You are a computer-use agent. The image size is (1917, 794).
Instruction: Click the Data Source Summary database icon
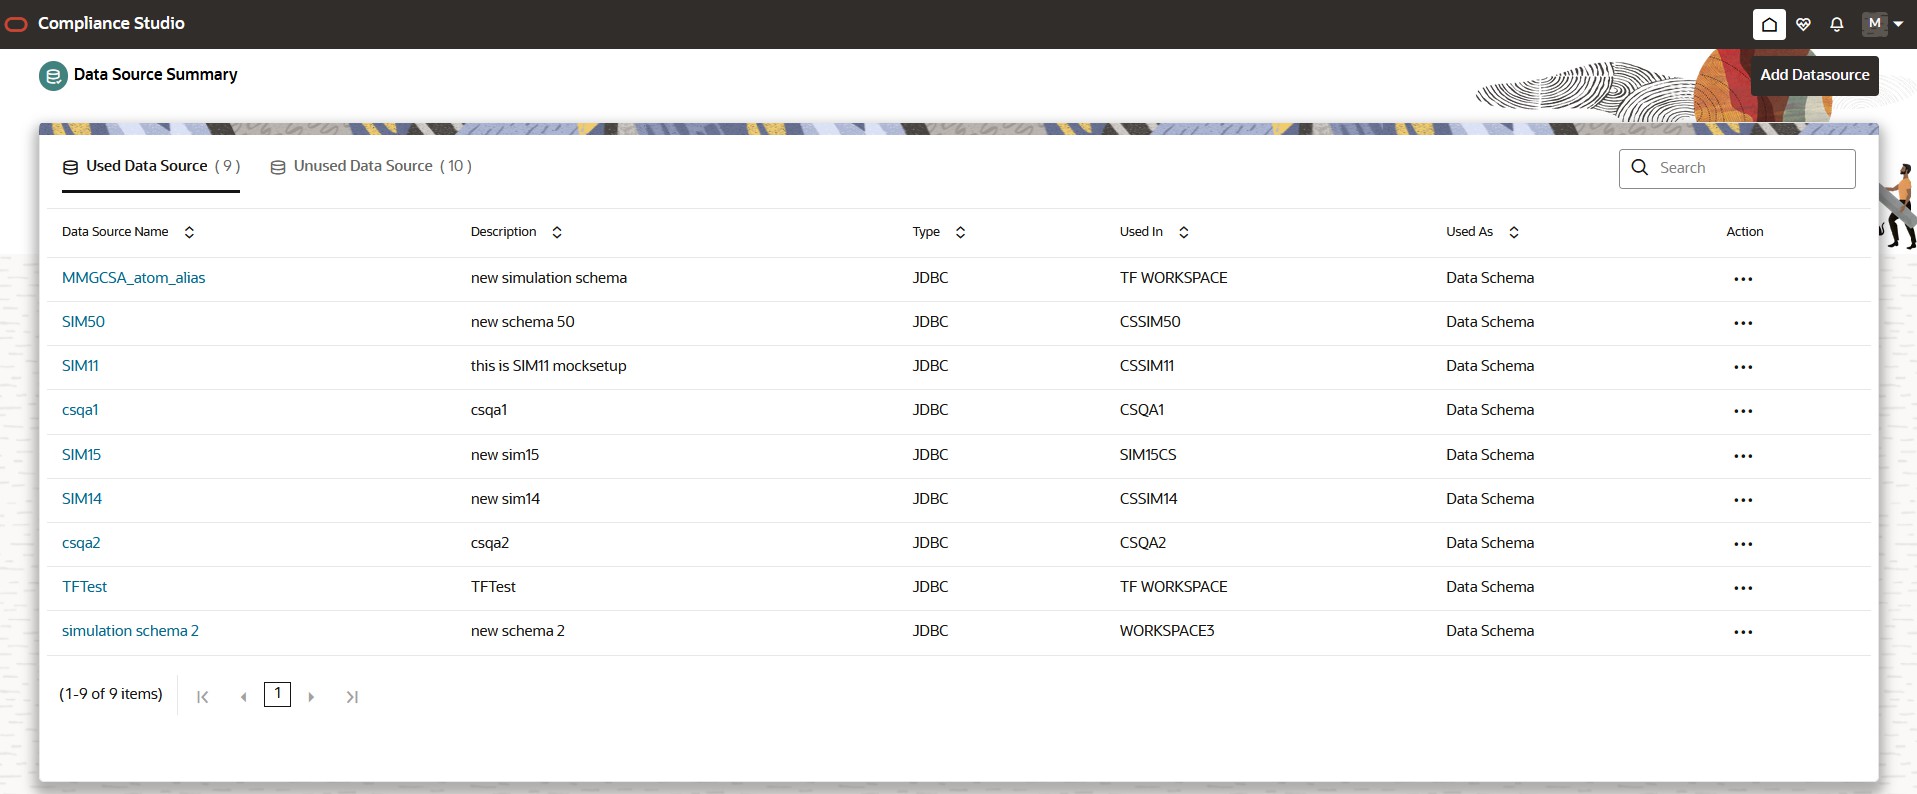coord(53,75)
